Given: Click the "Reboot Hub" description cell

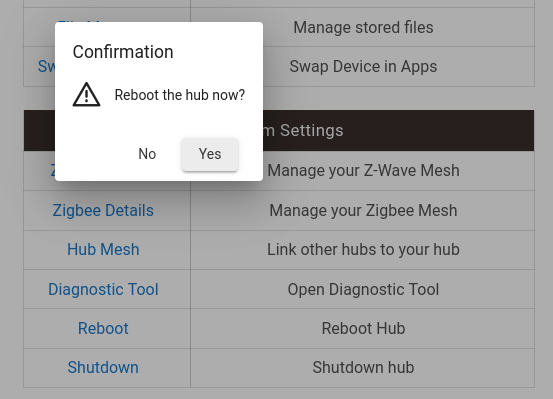Looking at the screenshot, I should 363,328.
